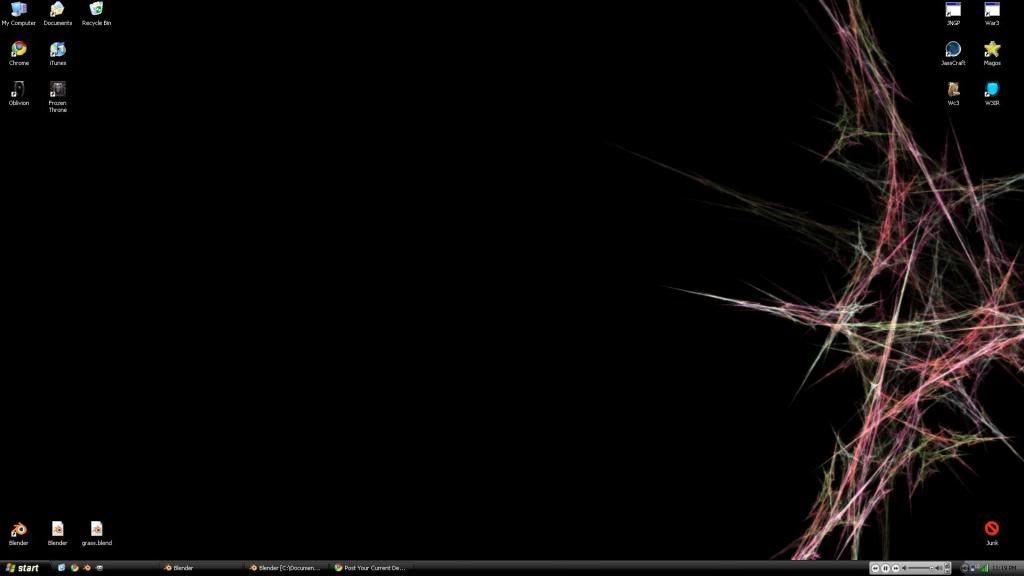Select the Chrome desktop shortcut
The height and width of the screenshot is (576, 1024).
18,54
